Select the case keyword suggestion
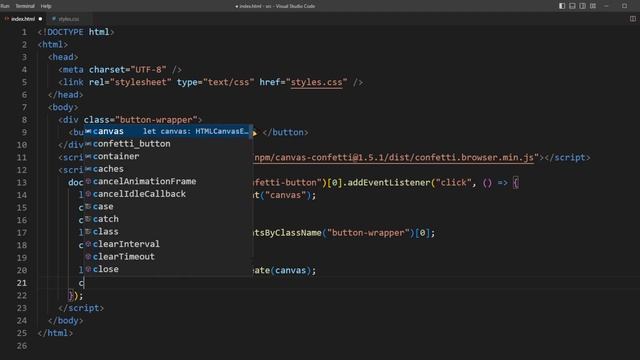This screenshot has height=360, width=640. click(x=168, y=207)
